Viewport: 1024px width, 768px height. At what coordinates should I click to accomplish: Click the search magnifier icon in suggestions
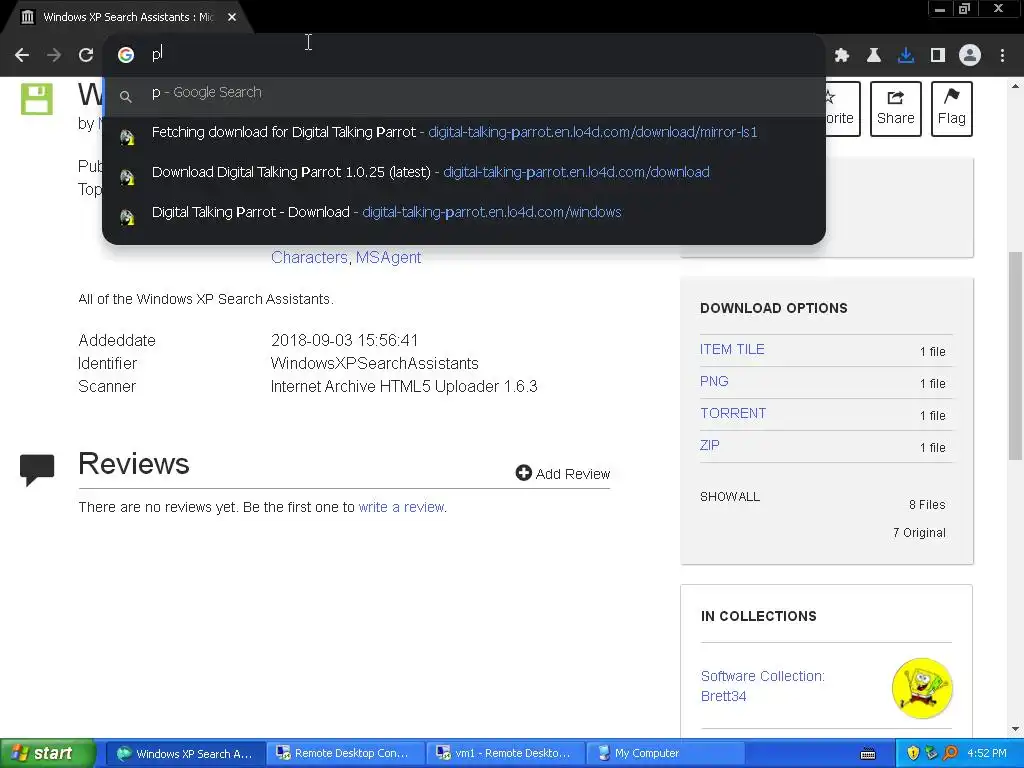[125, 97]
